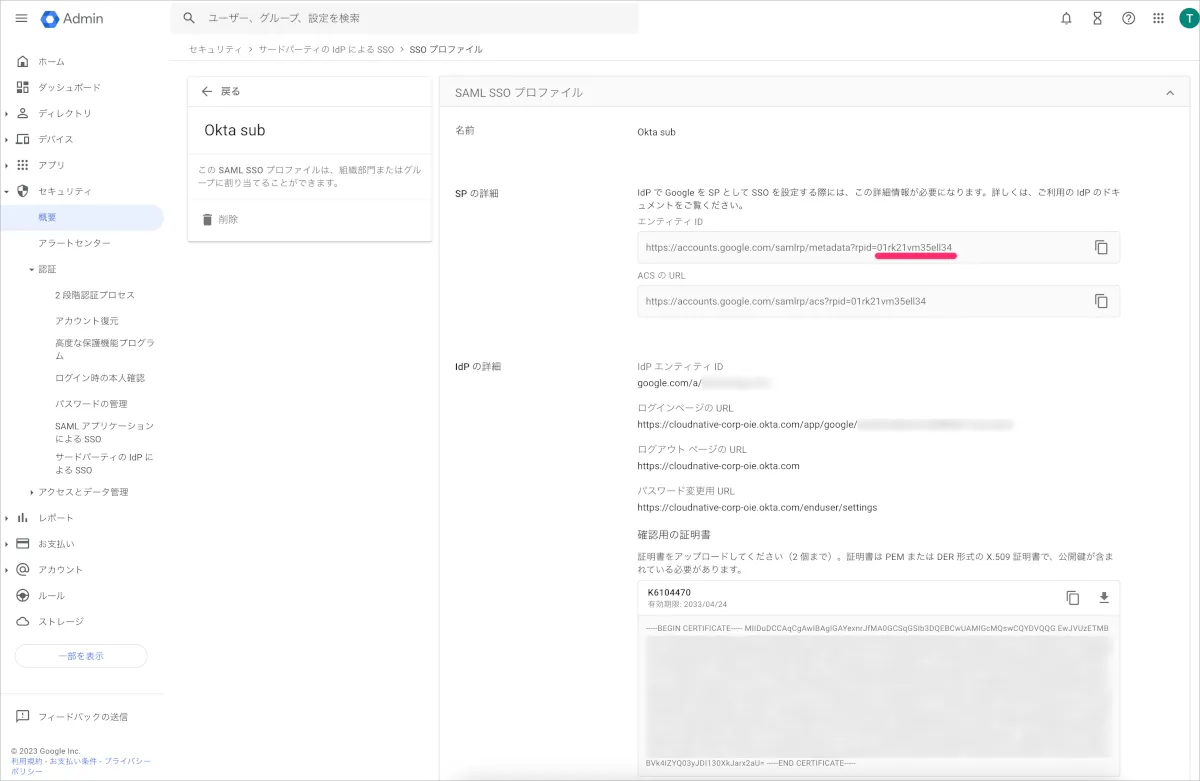Image resolution: width=1200 pixels, height=781 pixels.
Task: Click logout URL cloudnative-corp-oie.okta.com
Action: coord(718,466)
